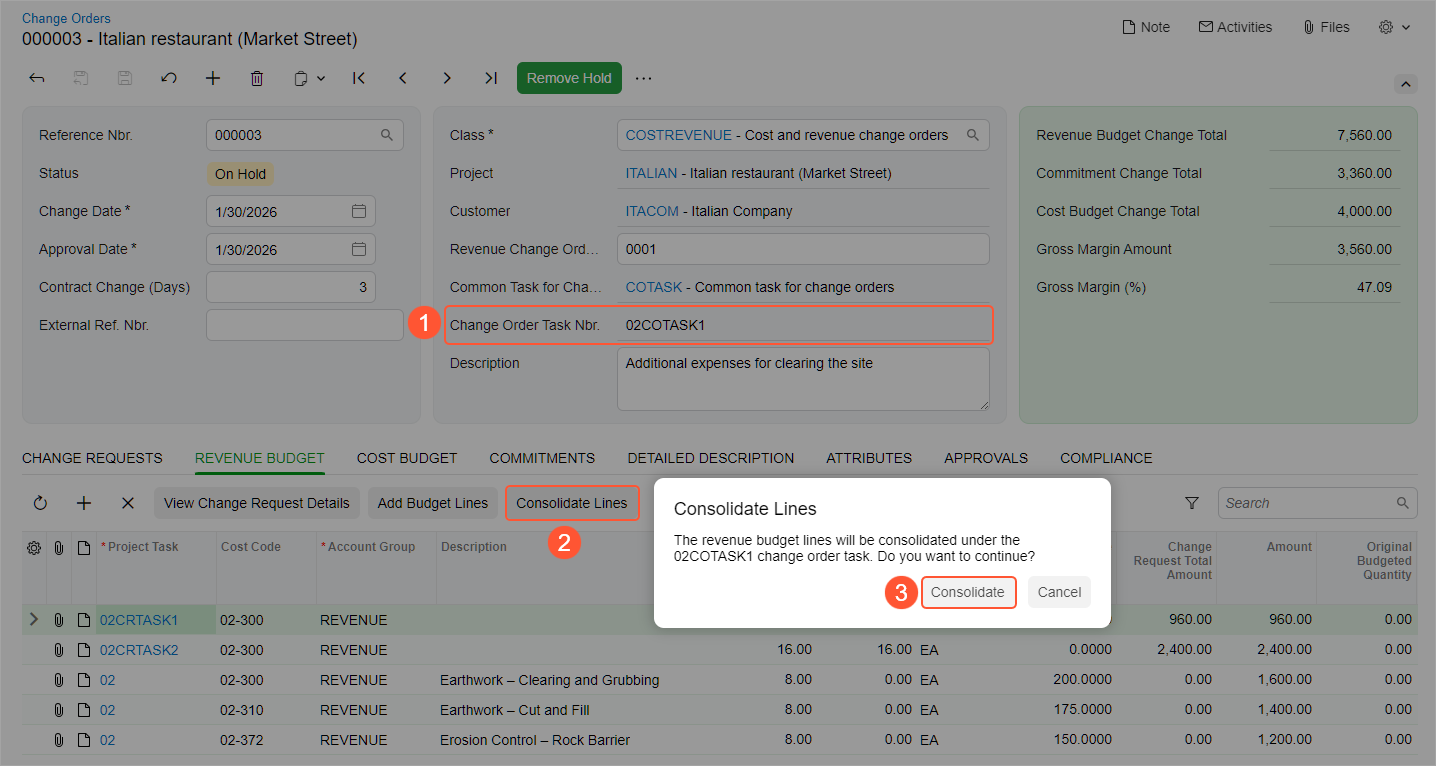Refresh the revenue budget grid
The image size is (1436, 766).
pyautogui.click(x=40, y=503)
